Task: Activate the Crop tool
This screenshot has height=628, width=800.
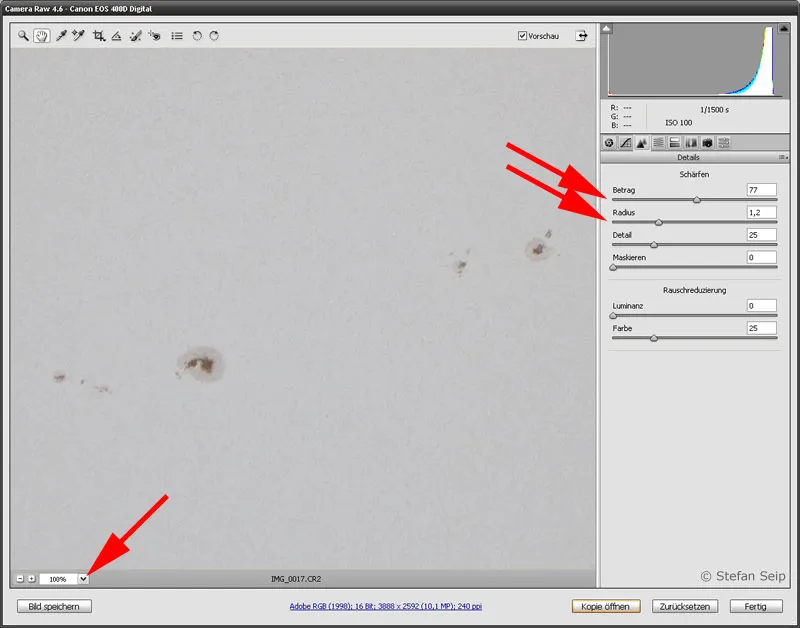Action: pyautogui.click(x=99, y=36)
